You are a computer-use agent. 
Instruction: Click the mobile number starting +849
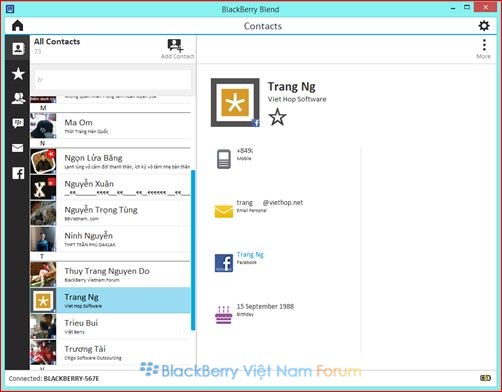245,151
